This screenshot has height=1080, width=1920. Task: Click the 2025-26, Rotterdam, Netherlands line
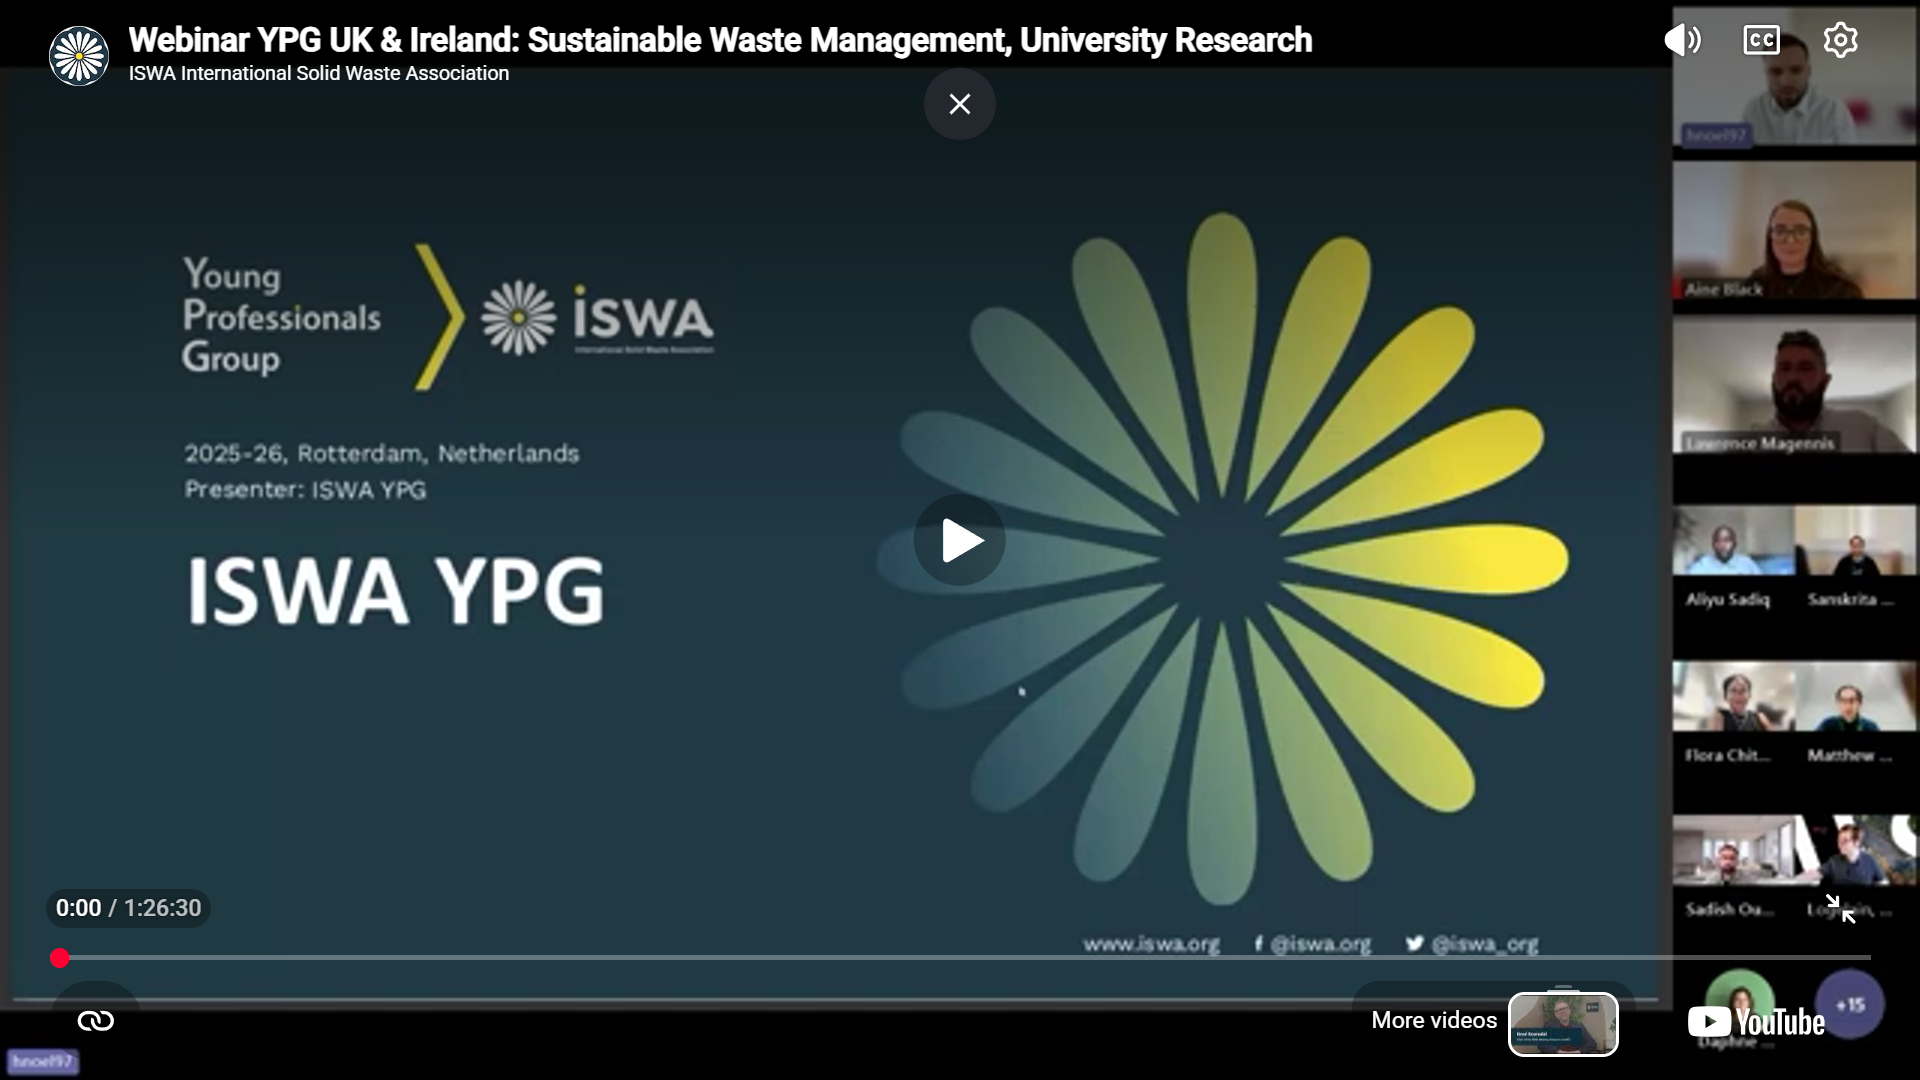pyautogui.click(x=382, y=454)
